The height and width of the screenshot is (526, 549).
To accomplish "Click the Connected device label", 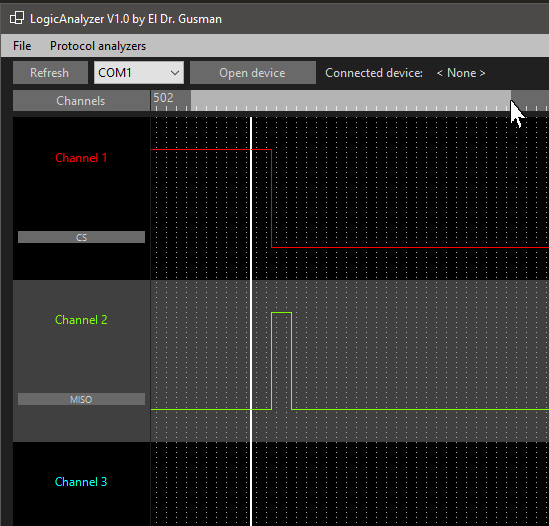I will pos(374,73).
